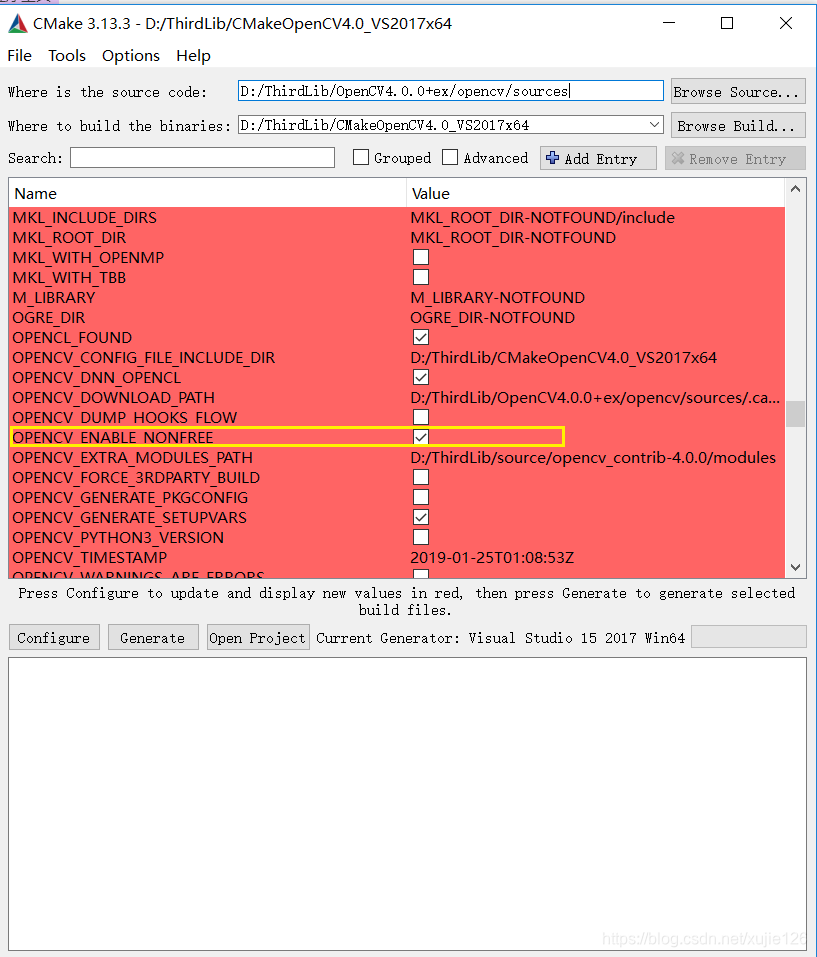Click the Browse Source button
Screen dimensions: 817x957
click(x=738, y=92)
